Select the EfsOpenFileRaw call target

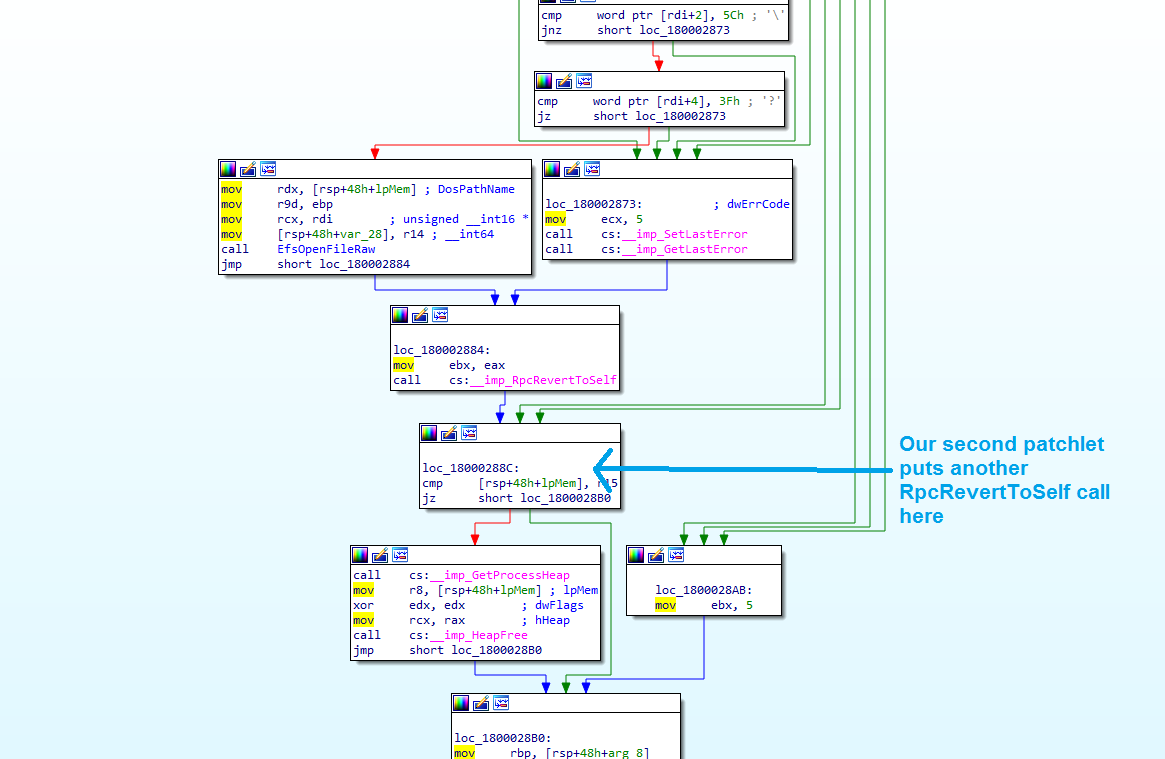pyautogui.click(x=326, y=249)
